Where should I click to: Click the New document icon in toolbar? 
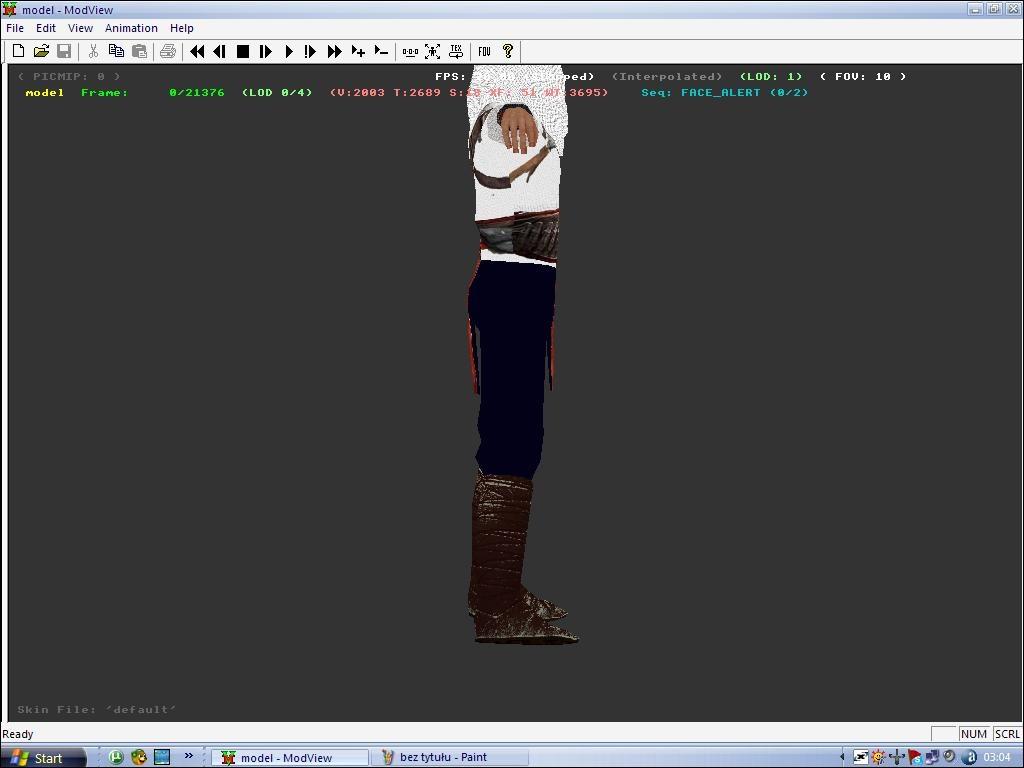pyautogui.click(x=18, y=51)
